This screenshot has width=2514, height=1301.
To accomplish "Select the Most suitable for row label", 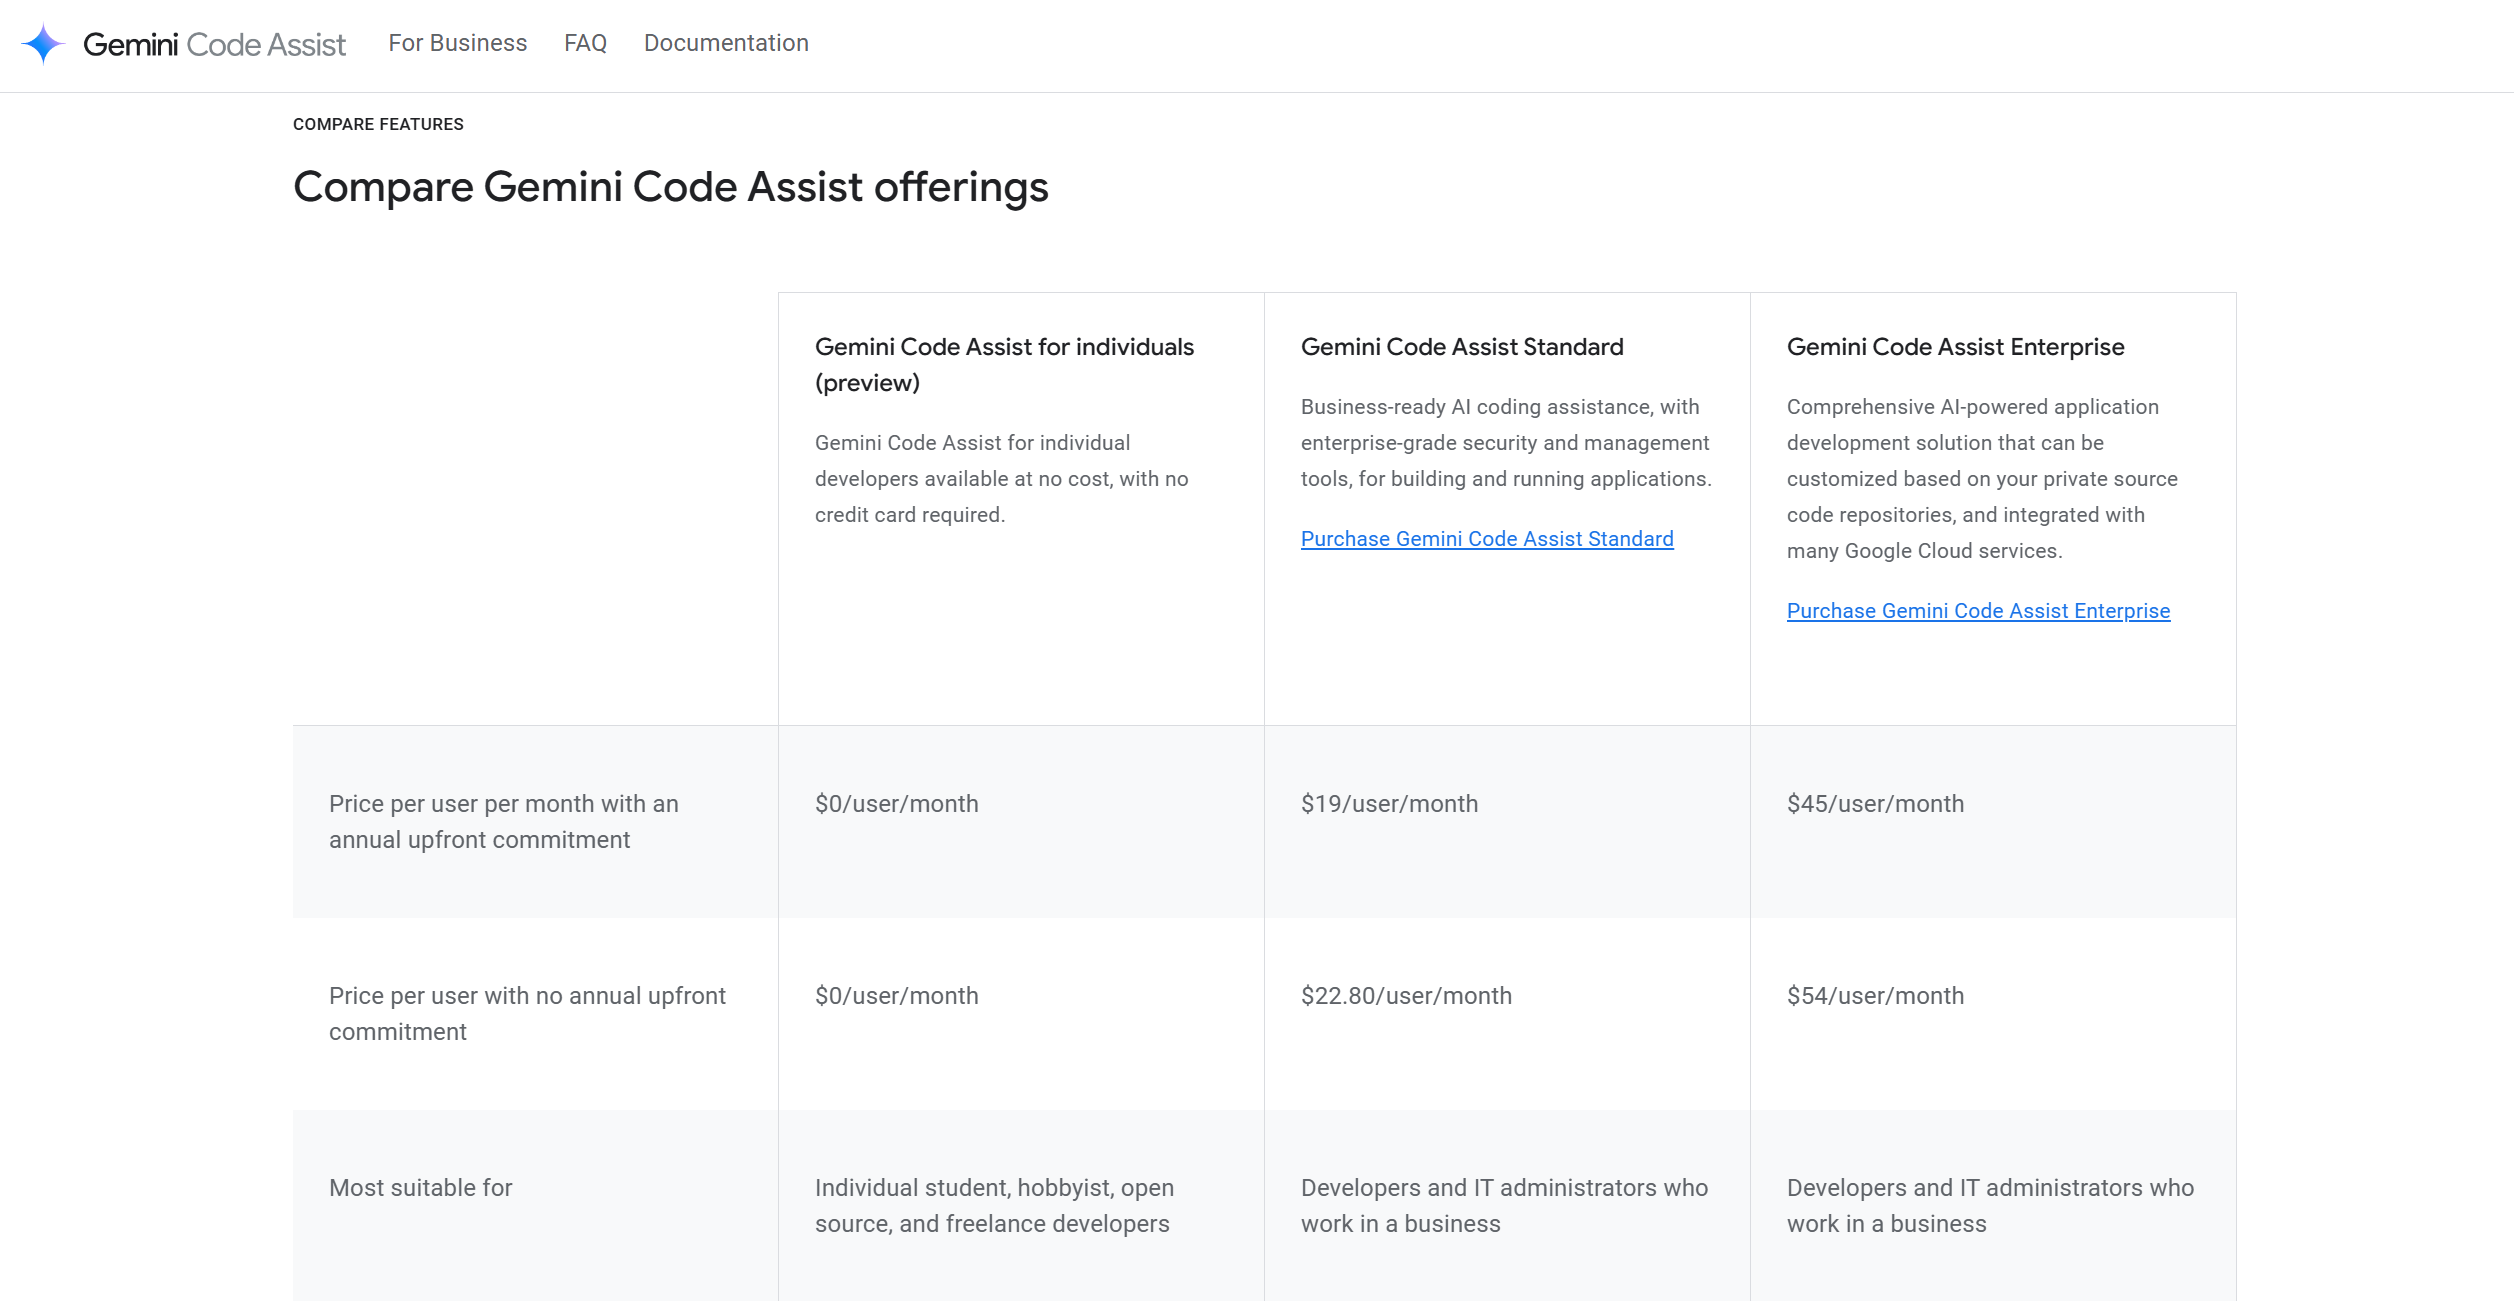I will [x=420, y=1188].
